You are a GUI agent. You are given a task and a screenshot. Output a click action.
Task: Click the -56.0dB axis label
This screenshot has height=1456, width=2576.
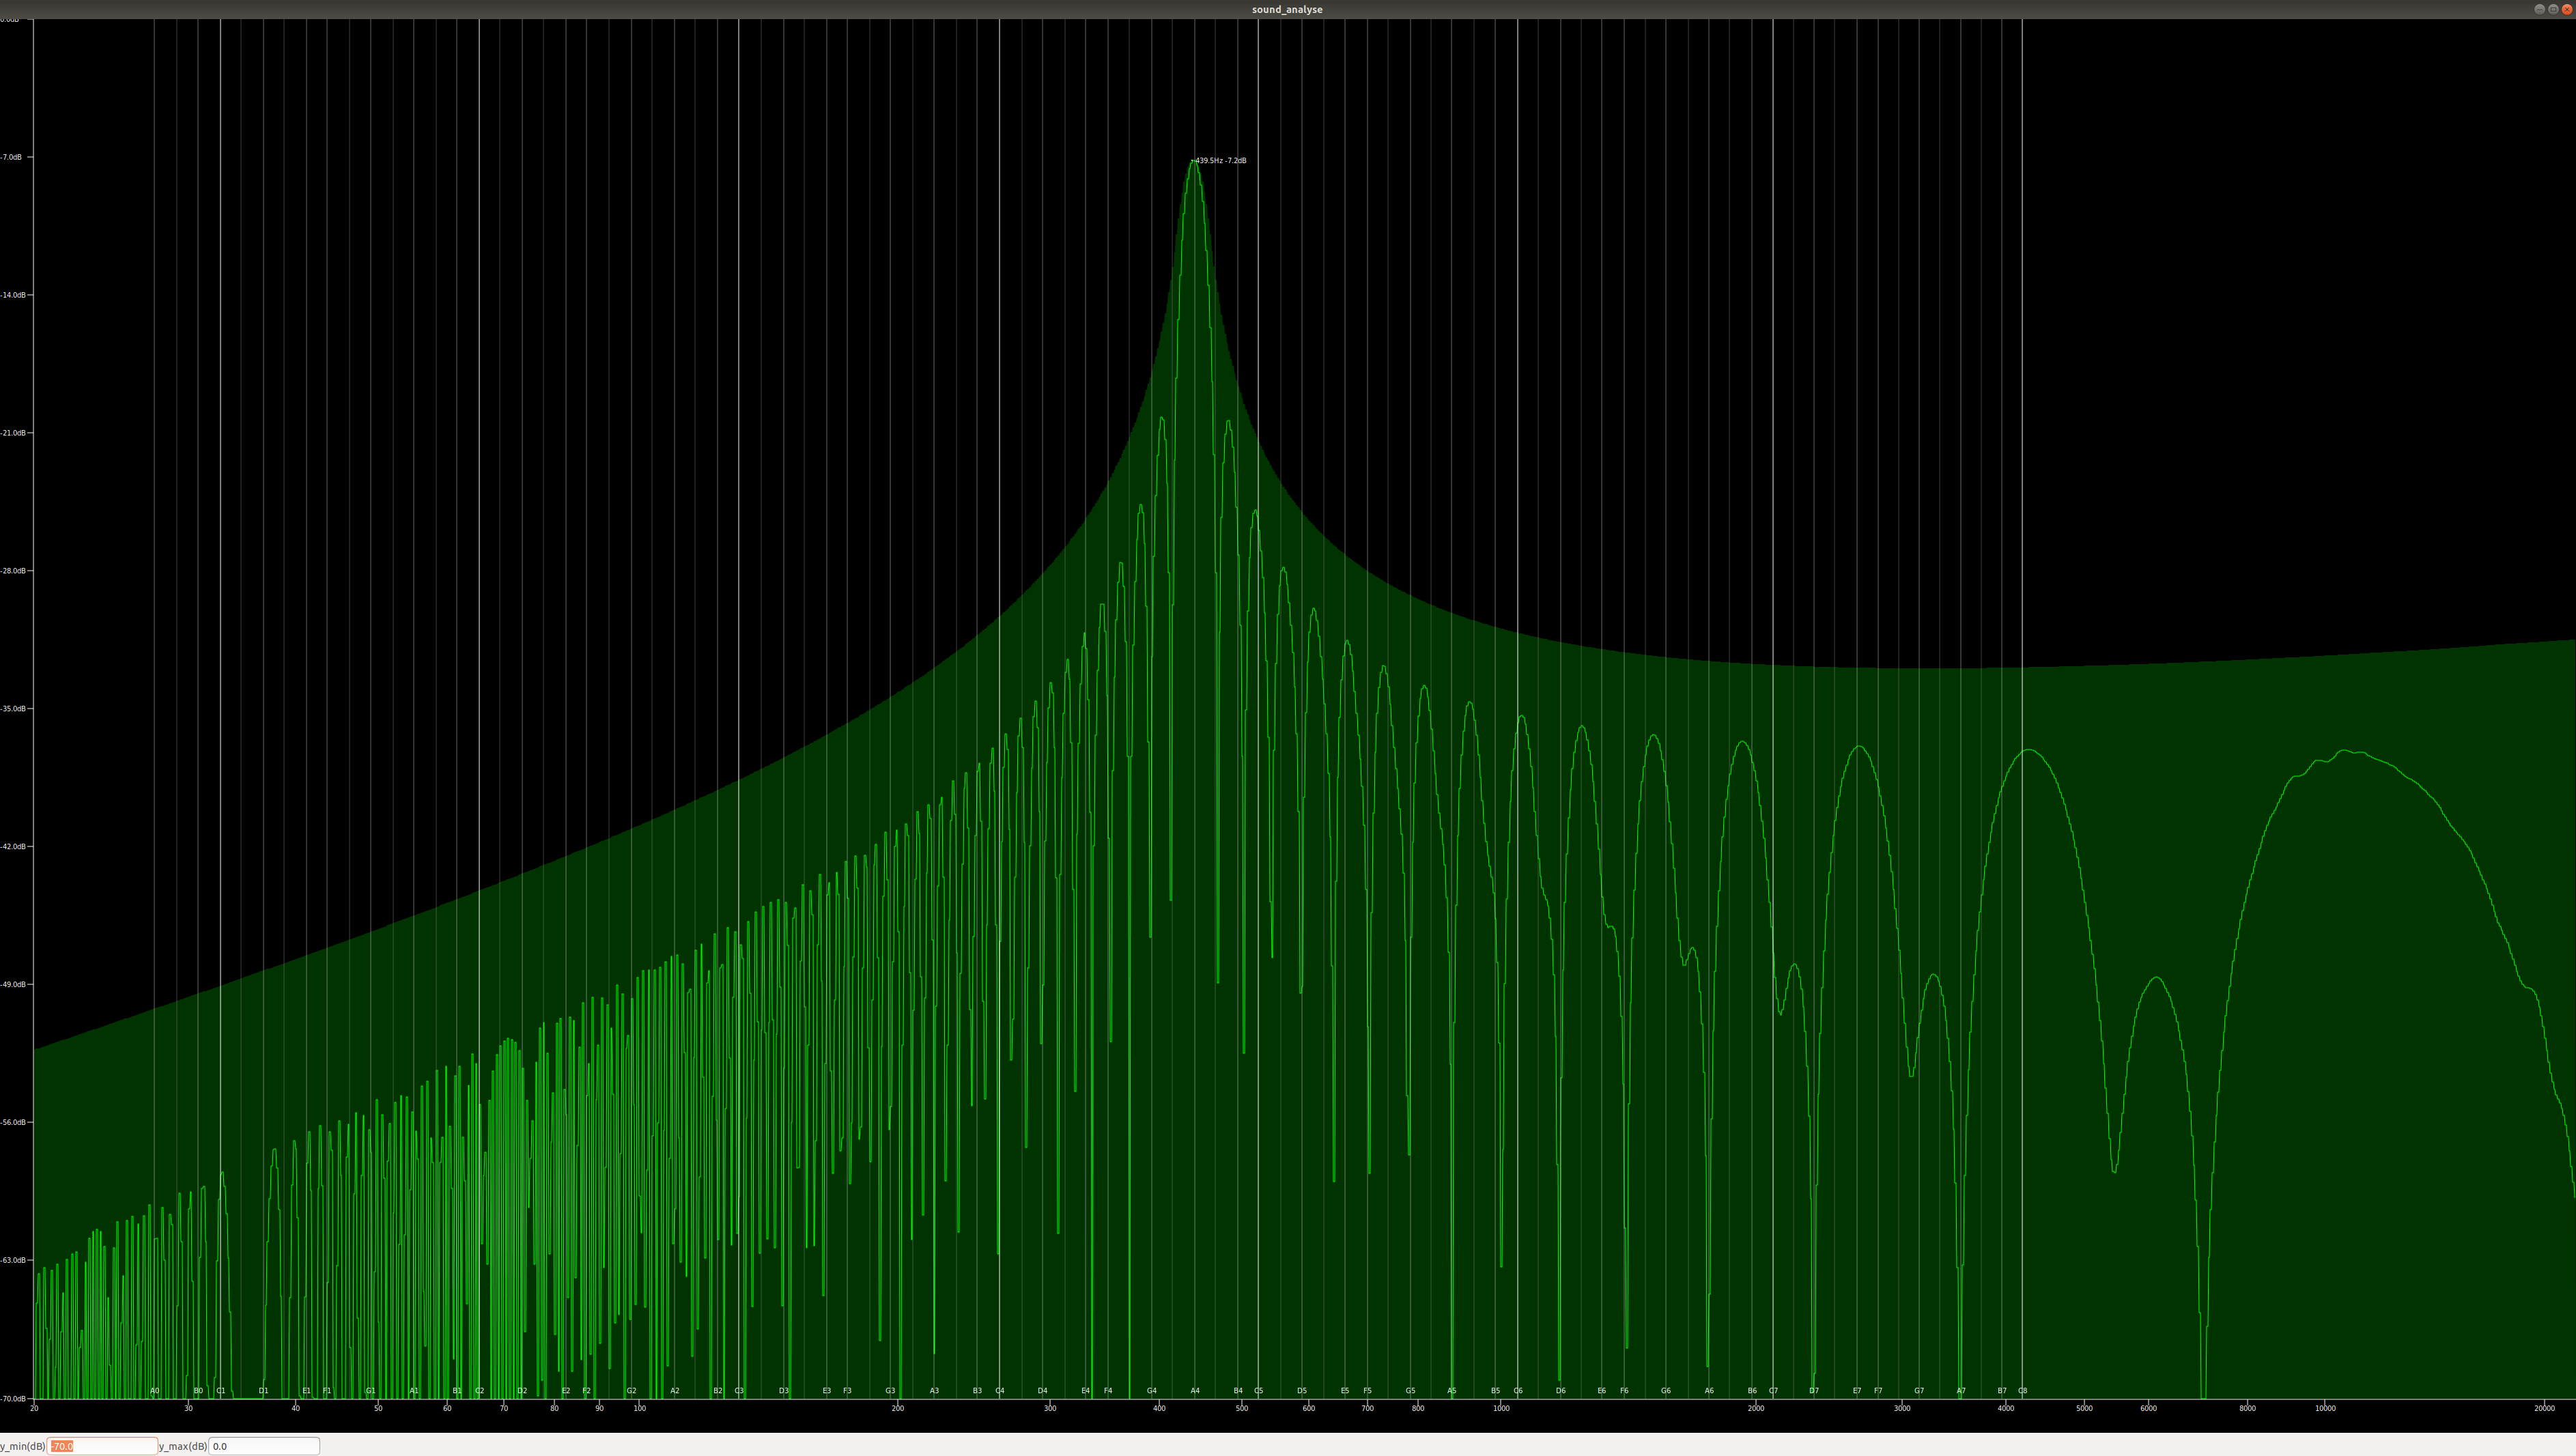pyautogui.click(x=12, y=1122)
